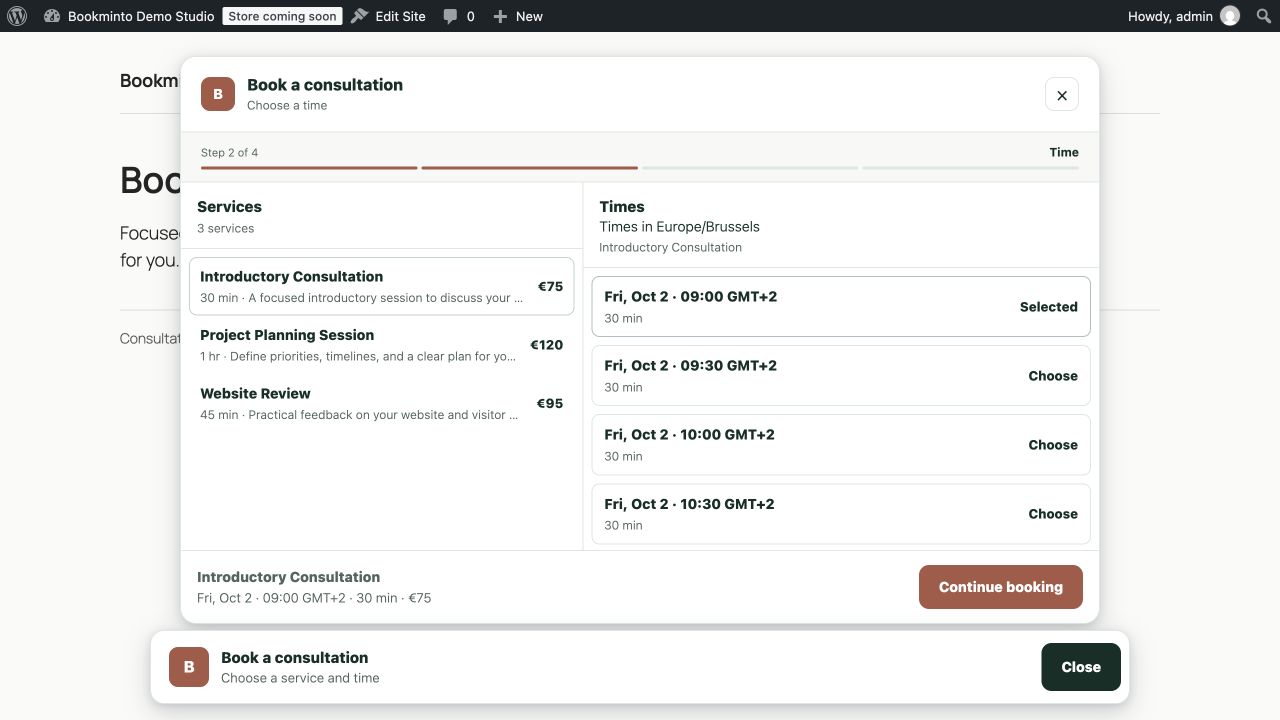Screen dimensions: 1280x720
Task: Open the New content menu
Action: click(518, 16)
